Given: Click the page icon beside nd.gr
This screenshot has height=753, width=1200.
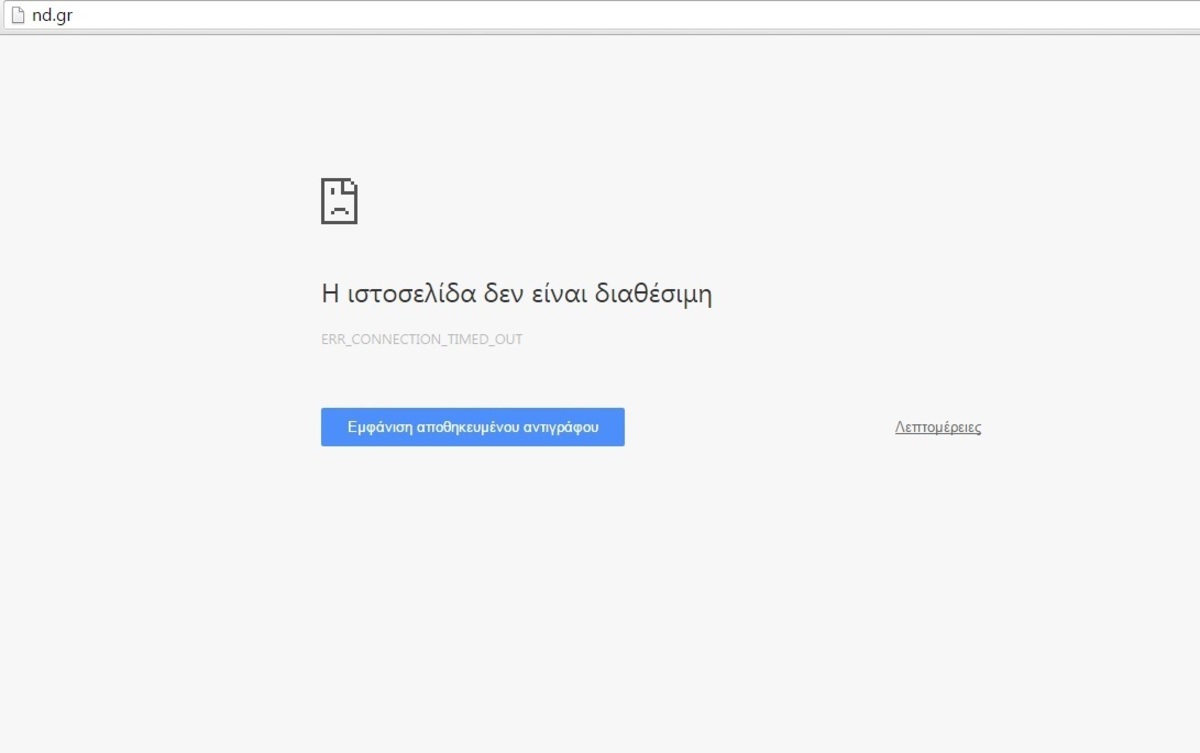Looking at the screenshot, I should pyautogui.click(x=16, y=15).
